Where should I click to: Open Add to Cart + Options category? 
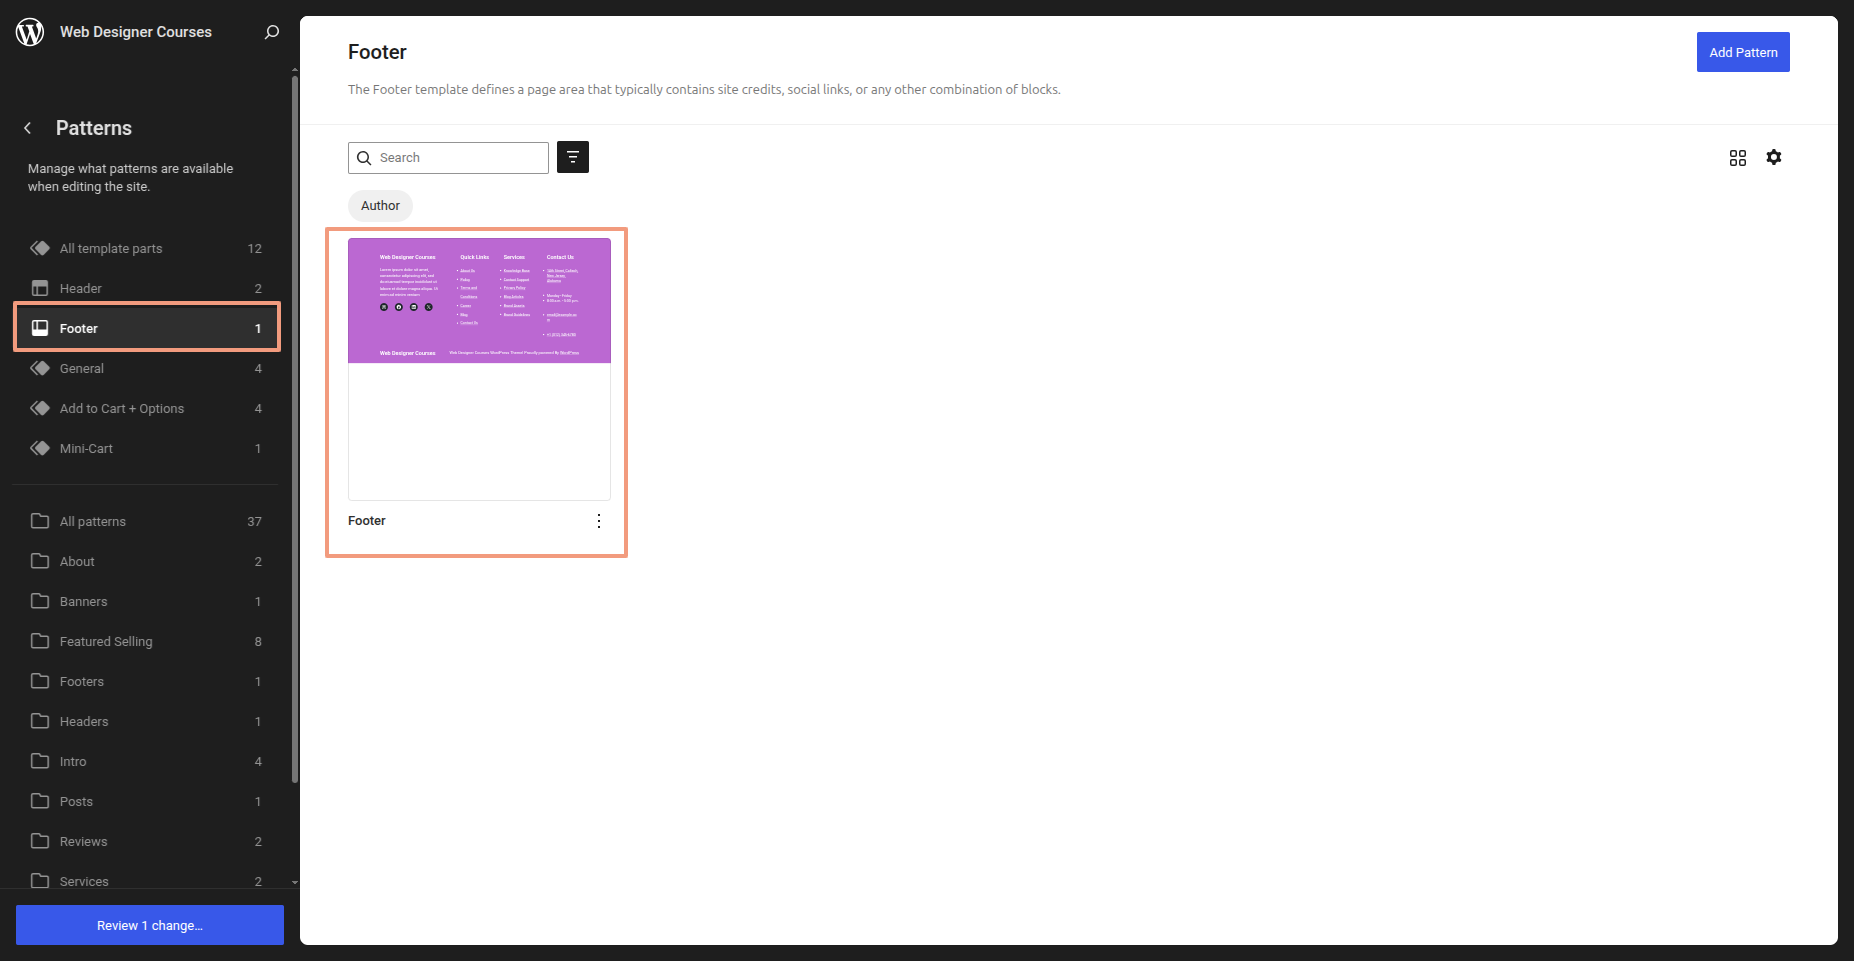coord(122,408)
